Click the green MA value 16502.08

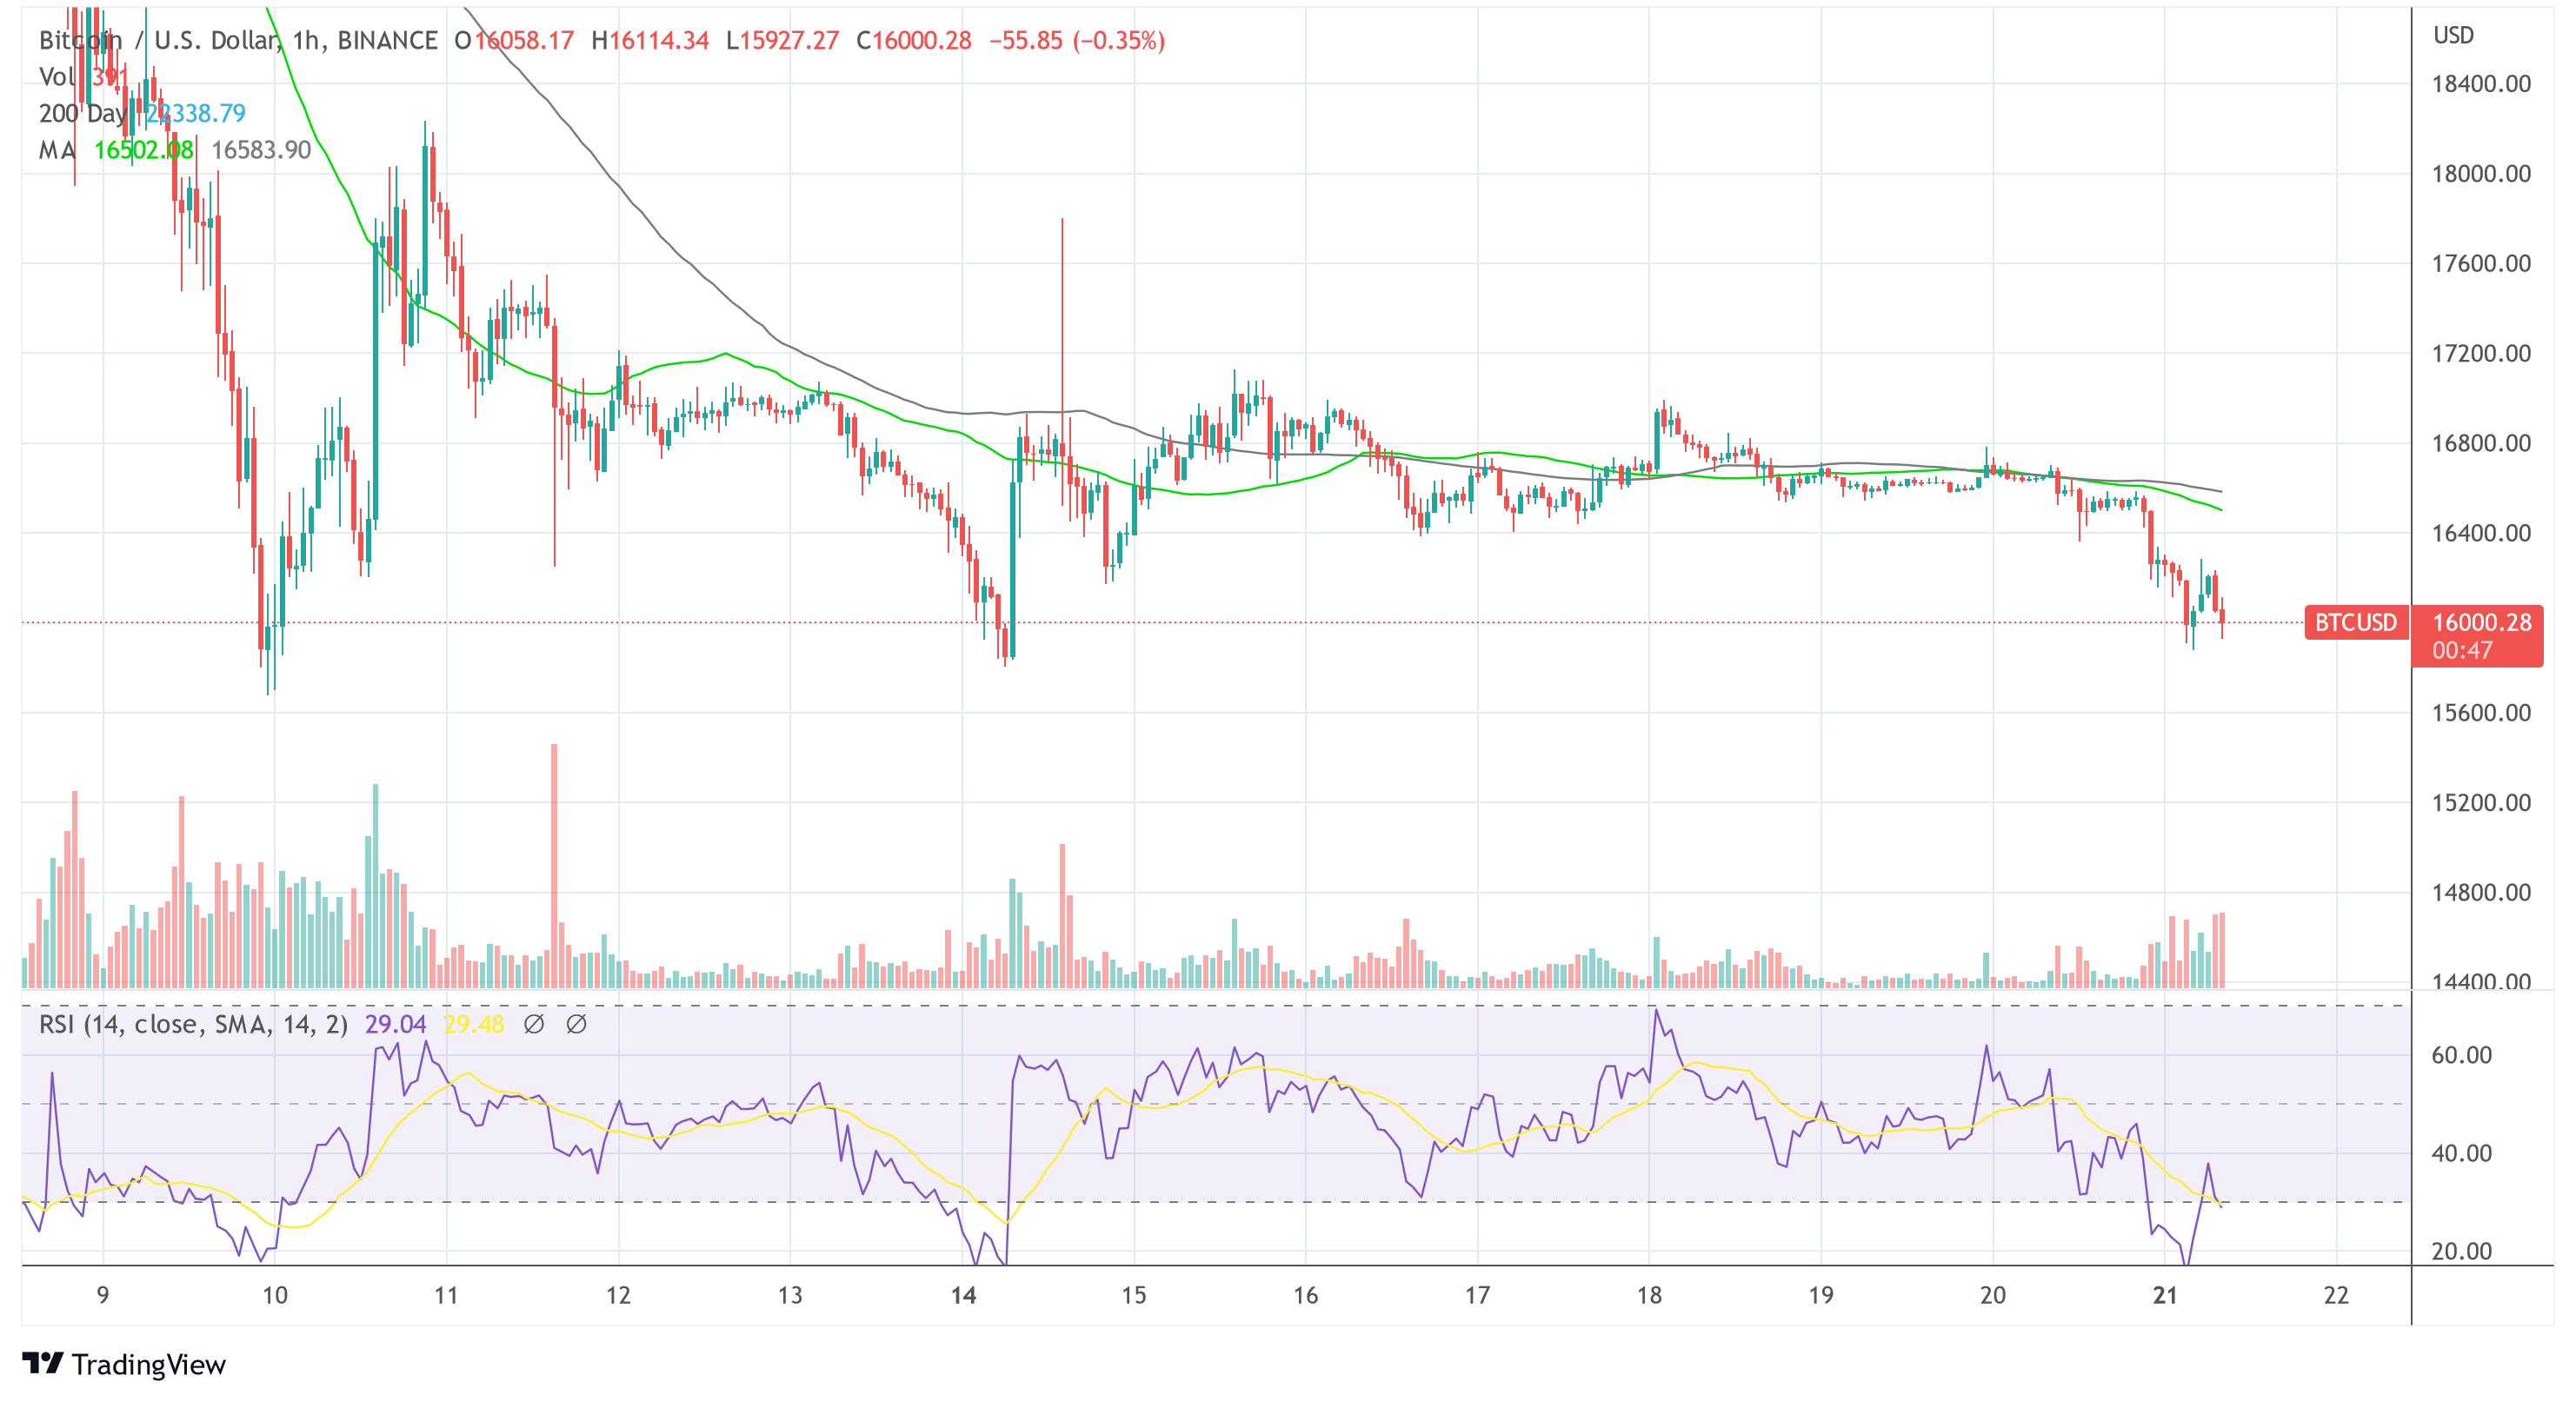coord(144,150)
